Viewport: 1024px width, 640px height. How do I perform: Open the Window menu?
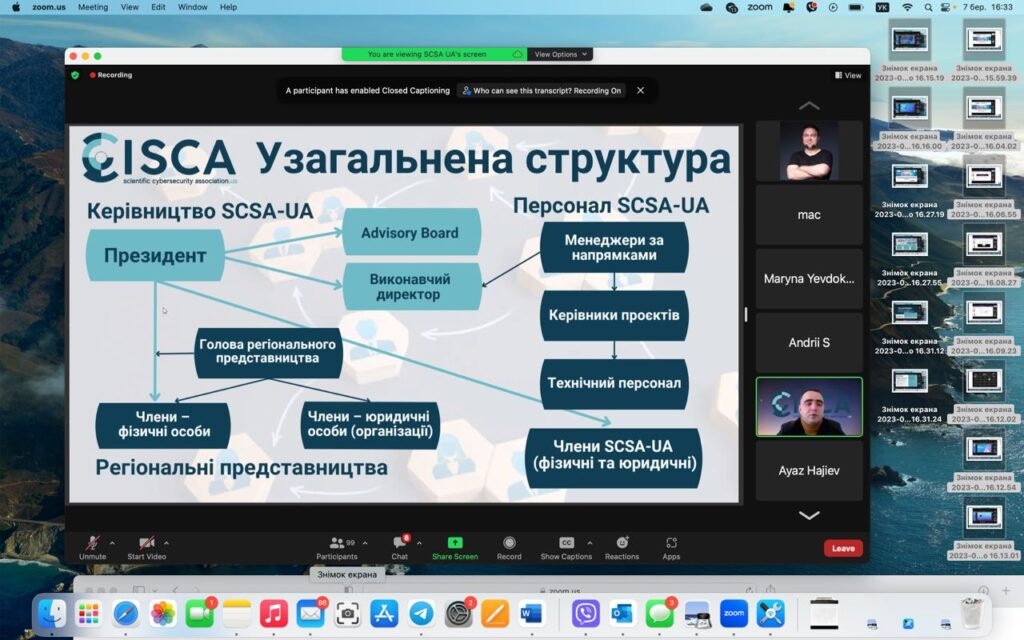tap(193, 7)
